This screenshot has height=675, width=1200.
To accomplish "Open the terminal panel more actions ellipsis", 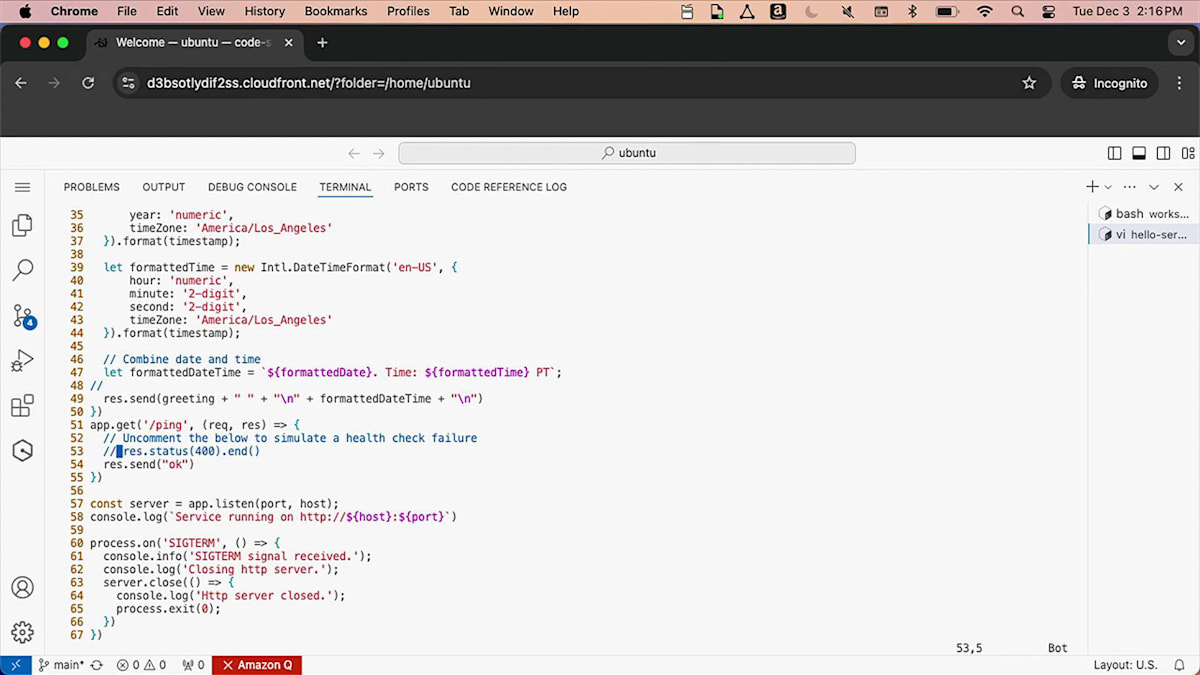I will click(1130, 187).
